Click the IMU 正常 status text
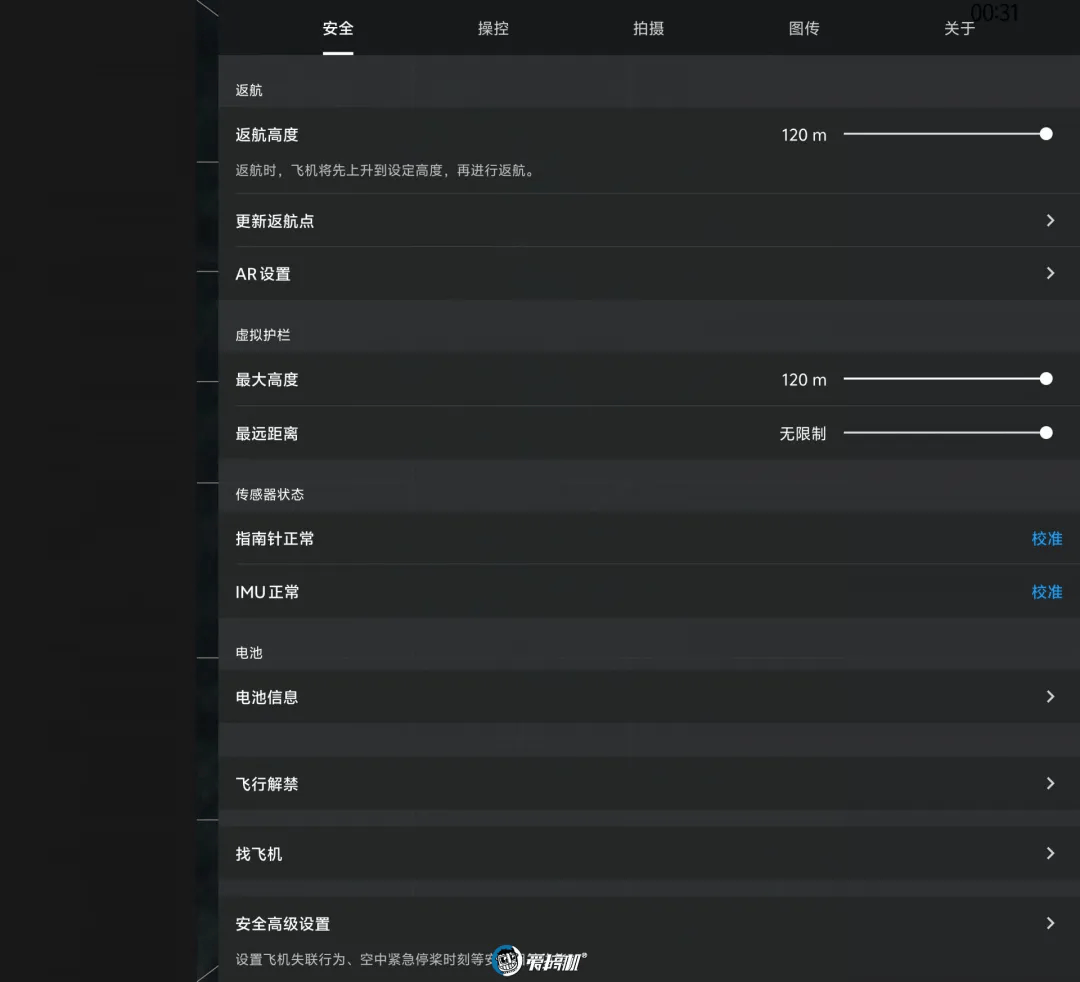The image size is (1080, 982). point(267,592)
